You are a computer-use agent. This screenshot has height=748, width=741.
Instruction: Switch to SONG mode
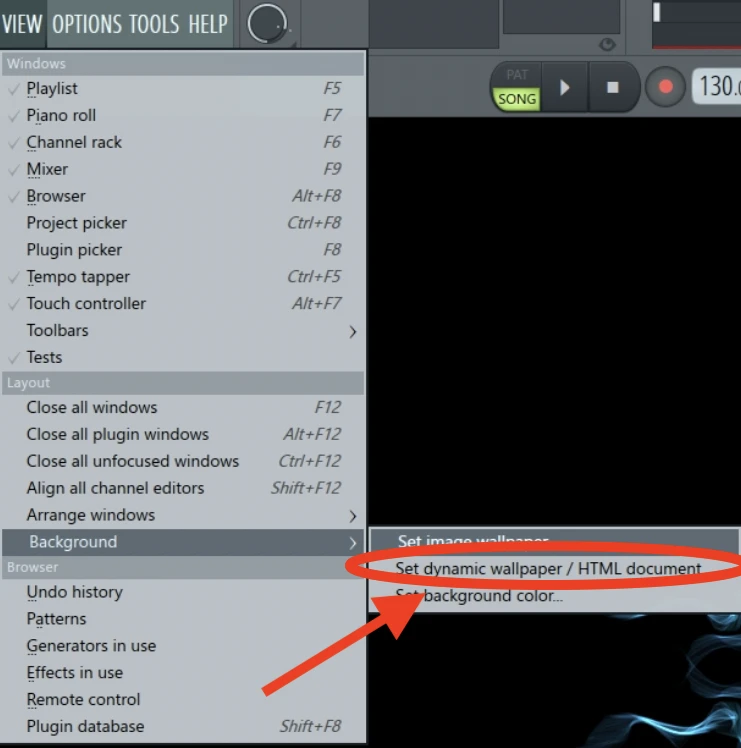coord(516,99)
